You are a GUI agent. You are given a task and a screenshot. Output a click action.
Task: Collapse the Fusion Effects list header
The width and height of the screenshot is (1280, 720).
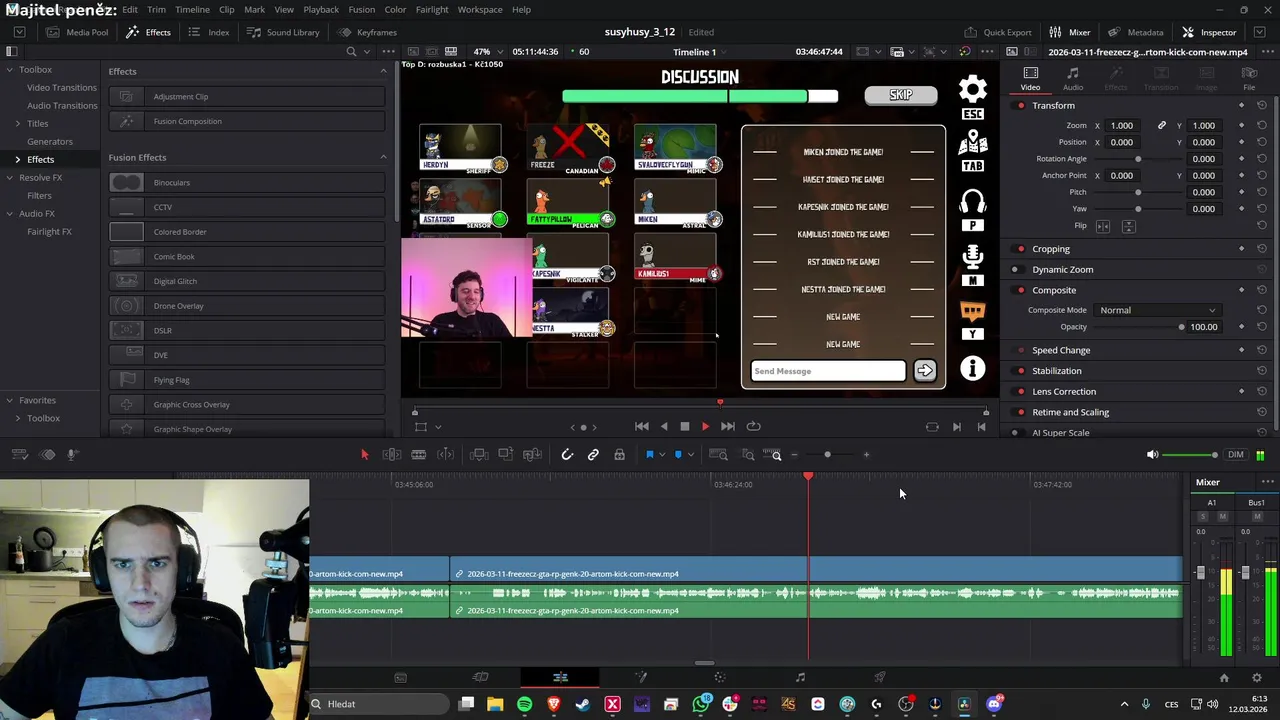(383, 157)
